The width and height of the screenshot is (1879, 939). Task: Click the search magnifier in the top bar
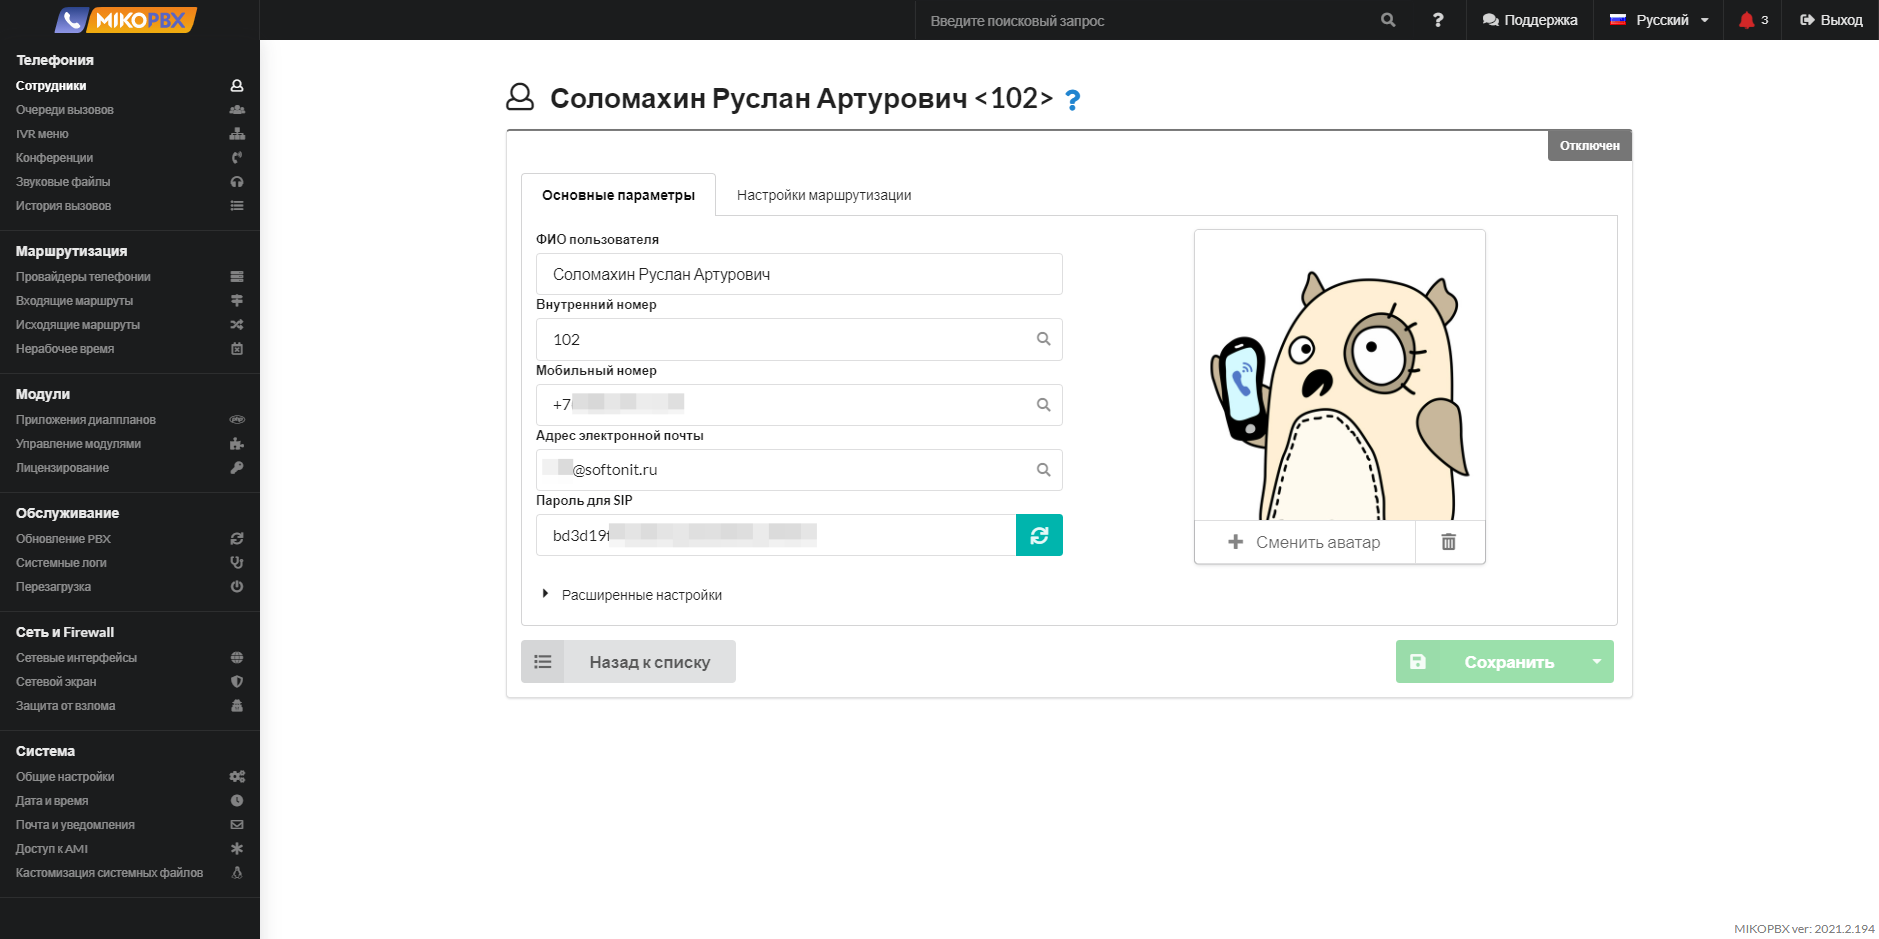coord(1388,20)
